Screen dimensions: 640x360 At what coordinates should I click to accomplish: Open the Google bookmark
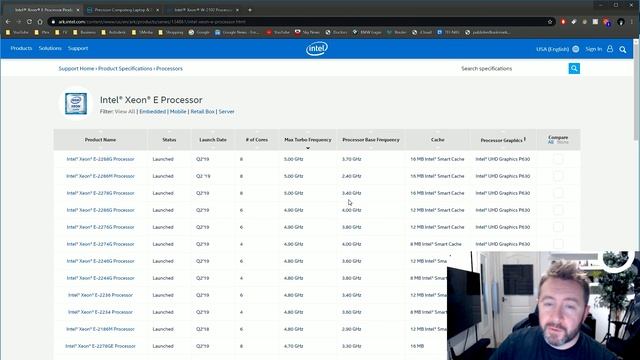pyautogui.click(x=199, y=32)
